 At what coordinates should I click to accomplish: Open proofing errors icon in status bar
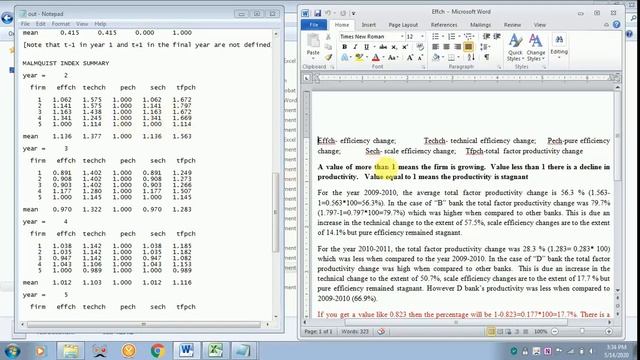point(381,331)
